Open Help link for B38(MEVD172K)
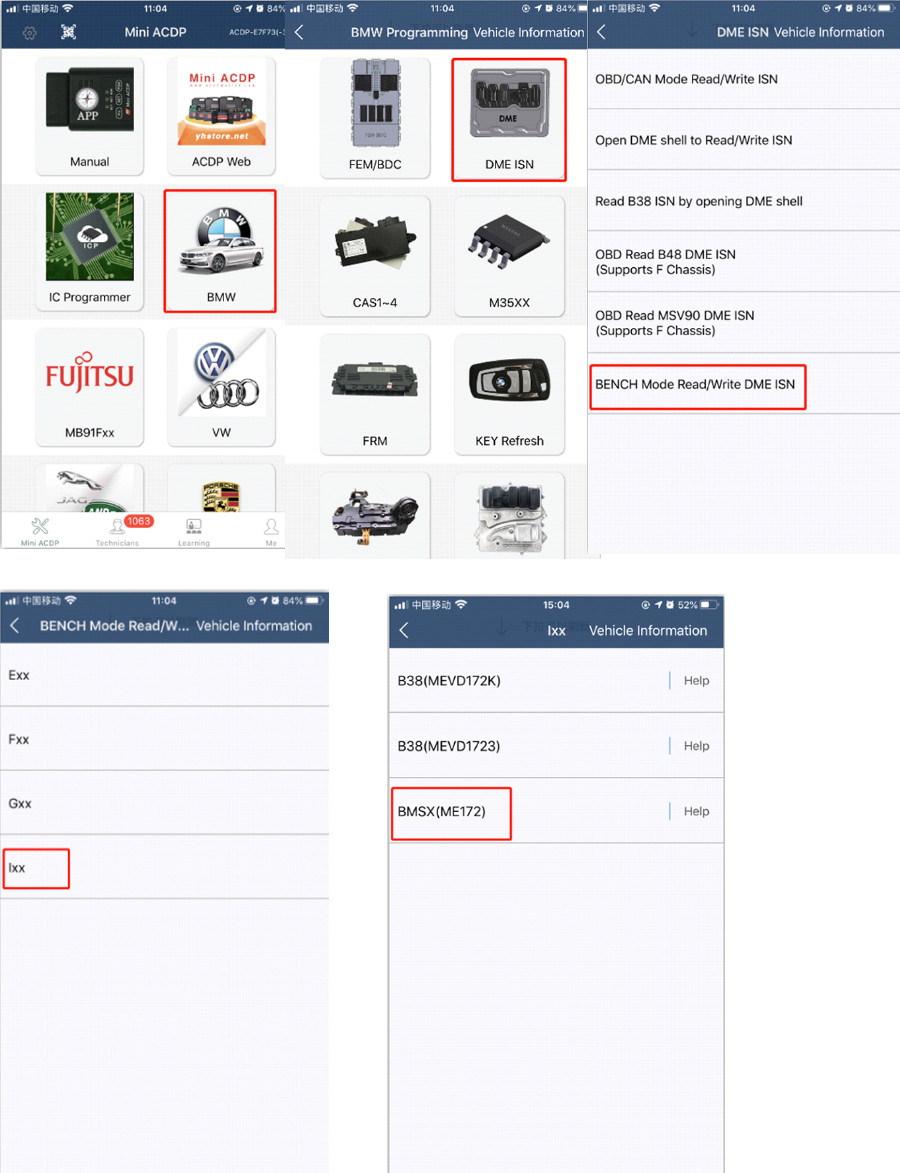The height and width of the screenshot is (1173, 900). point(697,681)
